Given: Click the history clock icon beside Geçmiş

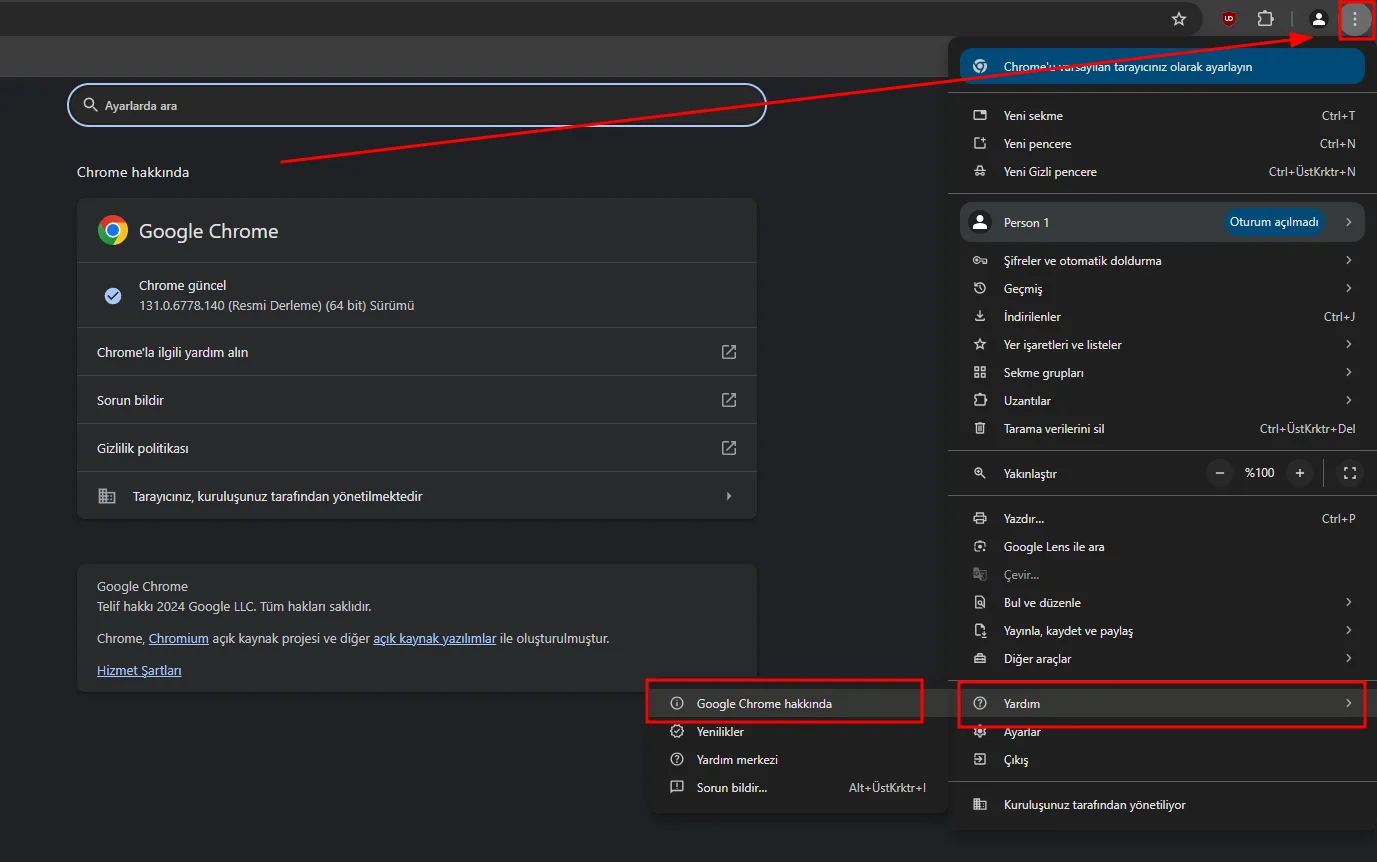Looking at the screenshot, I should point(980,289).
